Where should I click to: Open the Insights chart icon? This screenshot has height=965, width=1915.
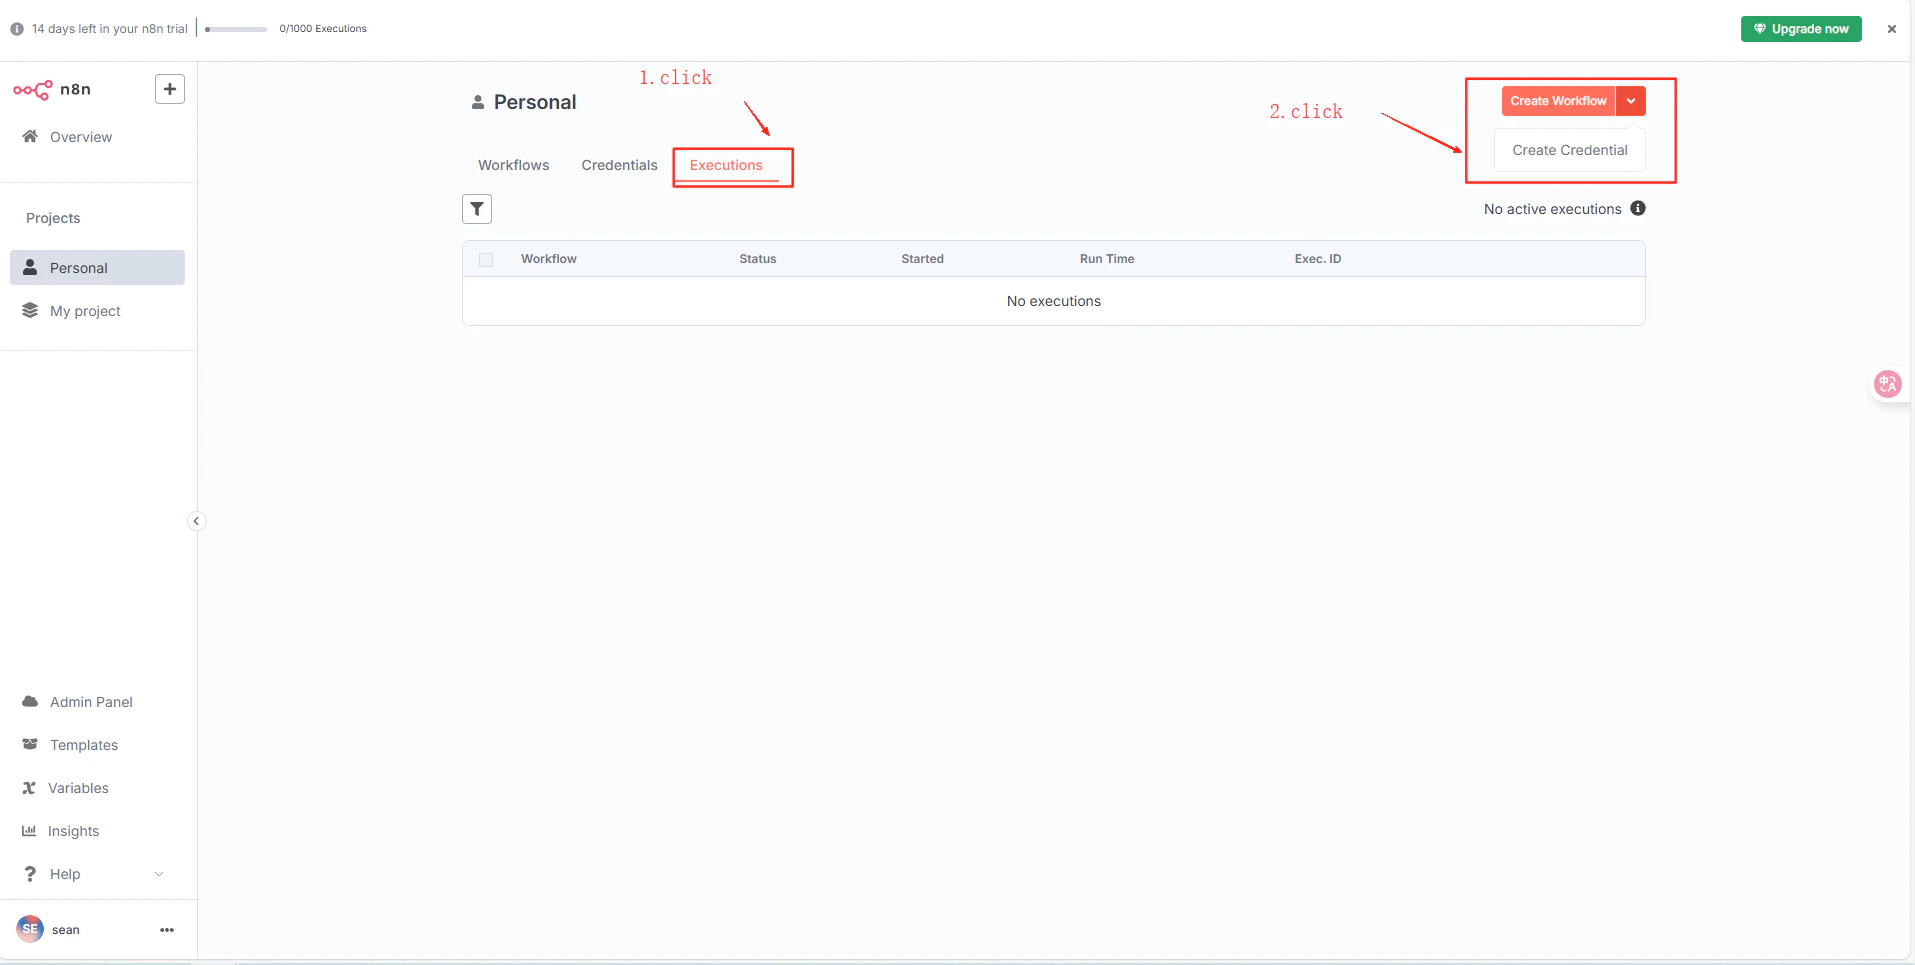pos(30,830)
